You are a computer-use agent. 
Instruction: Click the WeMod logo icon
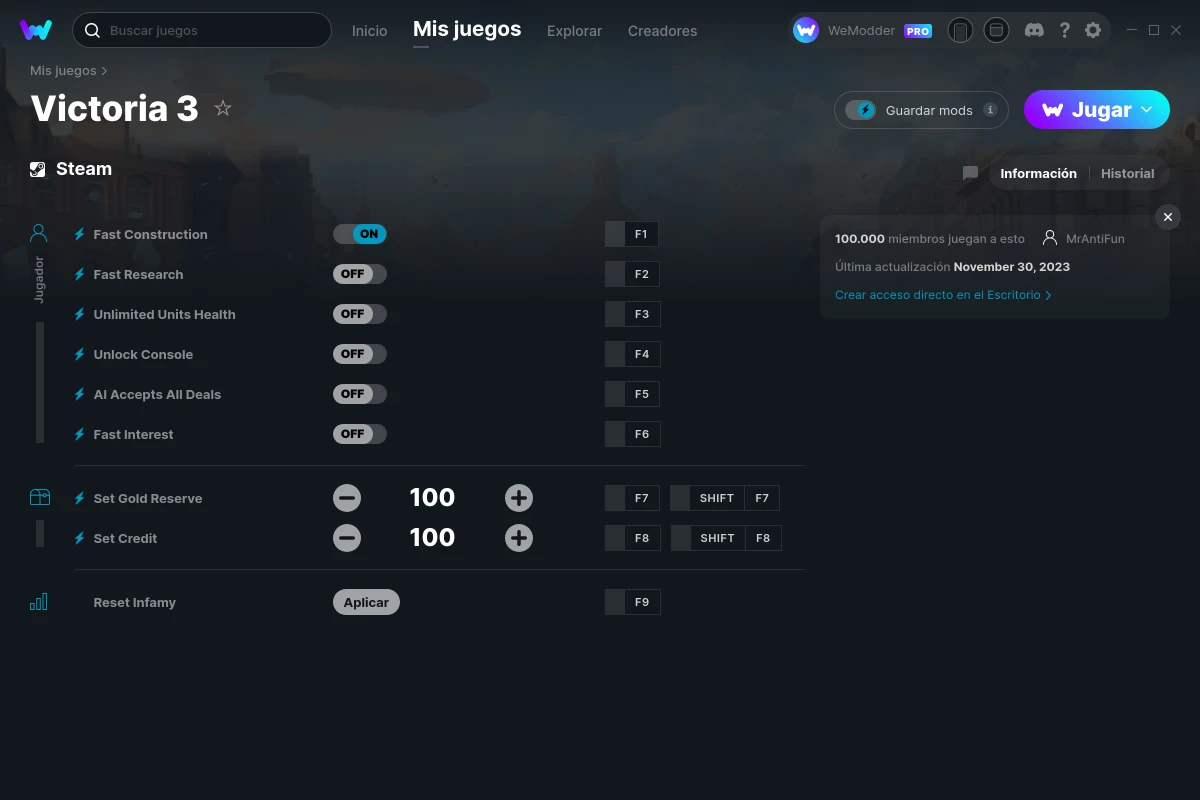(36, 30)
